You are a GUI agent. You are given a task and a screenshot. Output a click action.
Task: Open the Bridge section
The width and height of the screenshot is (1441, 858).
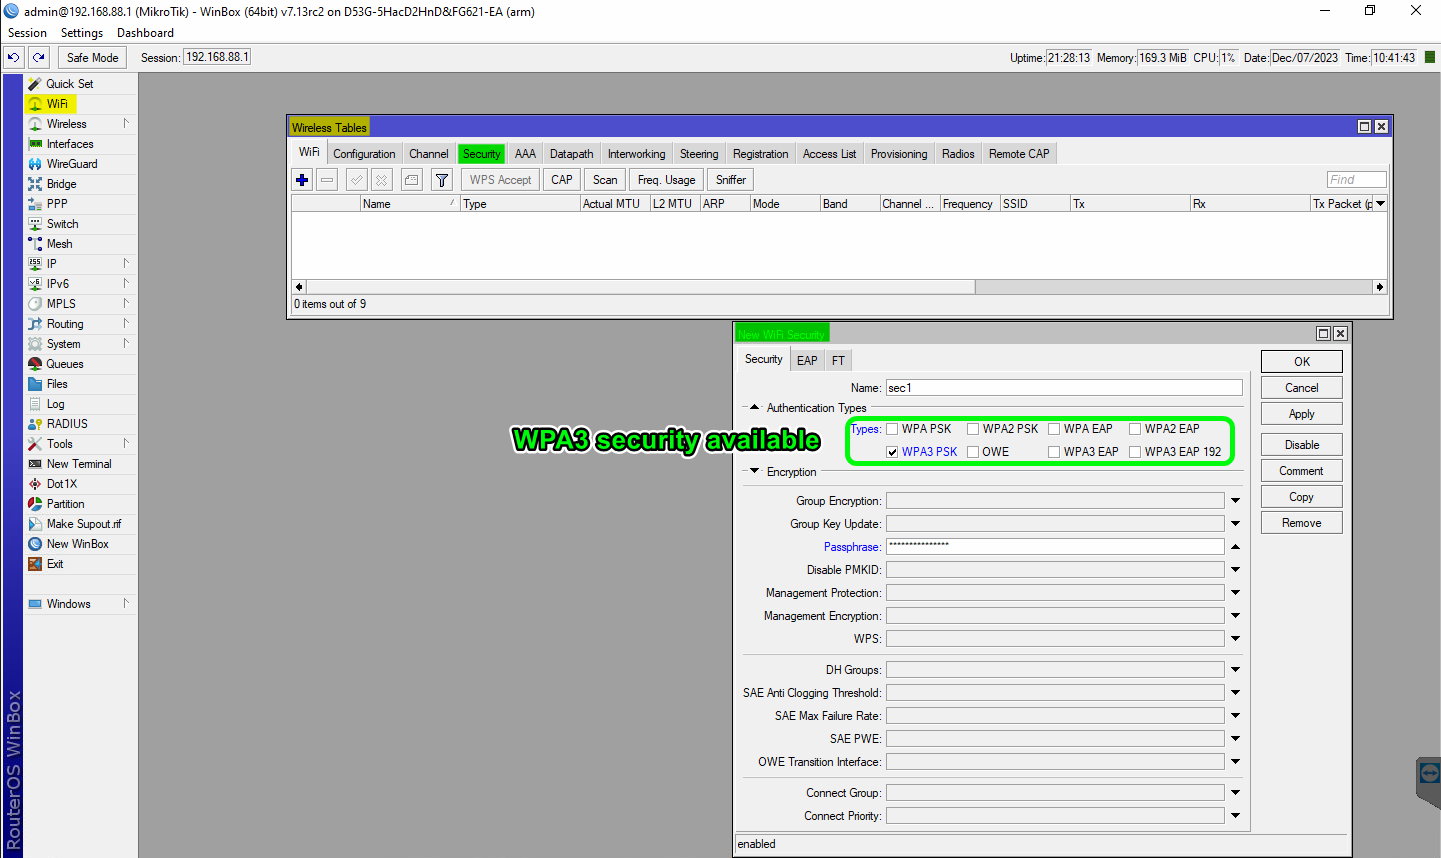(x=61, y=184)
